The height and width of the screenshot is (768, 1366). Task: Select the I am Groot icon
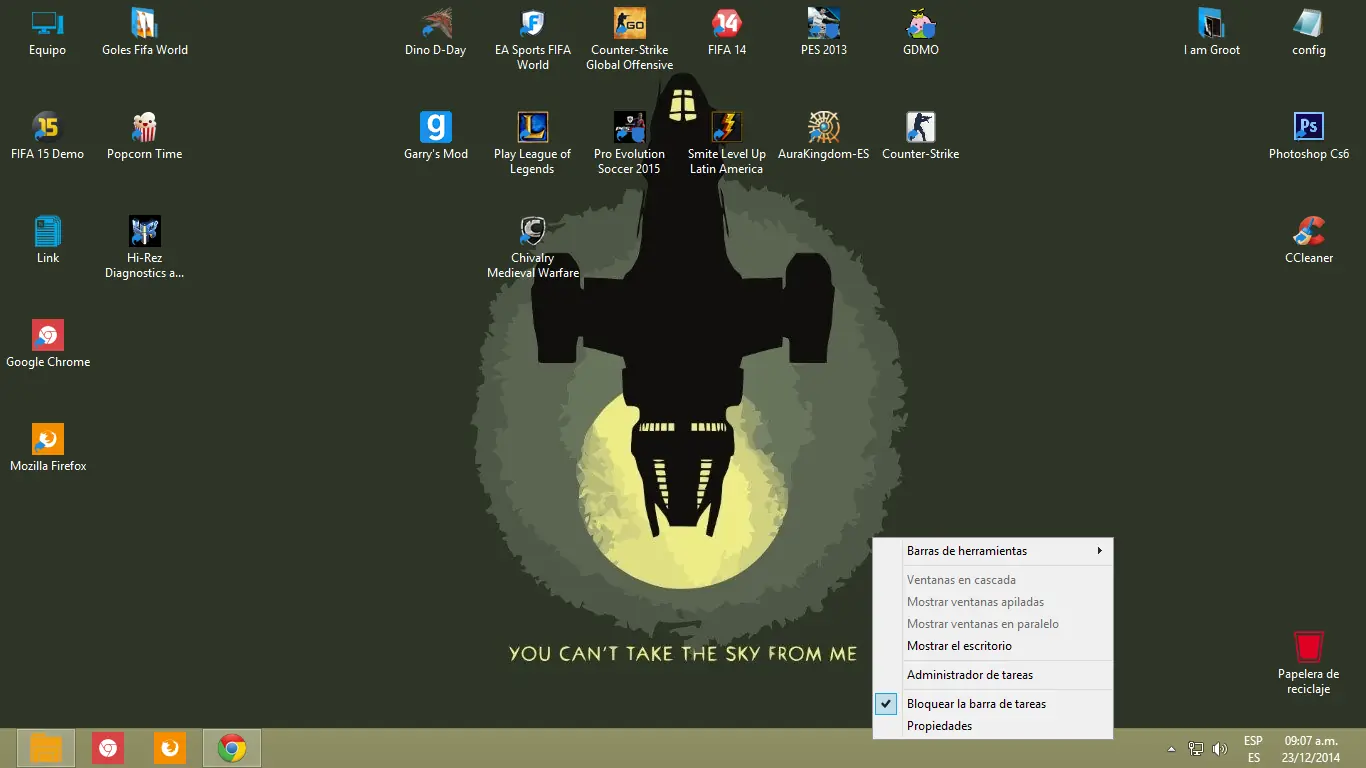[x=1212, y=33]
